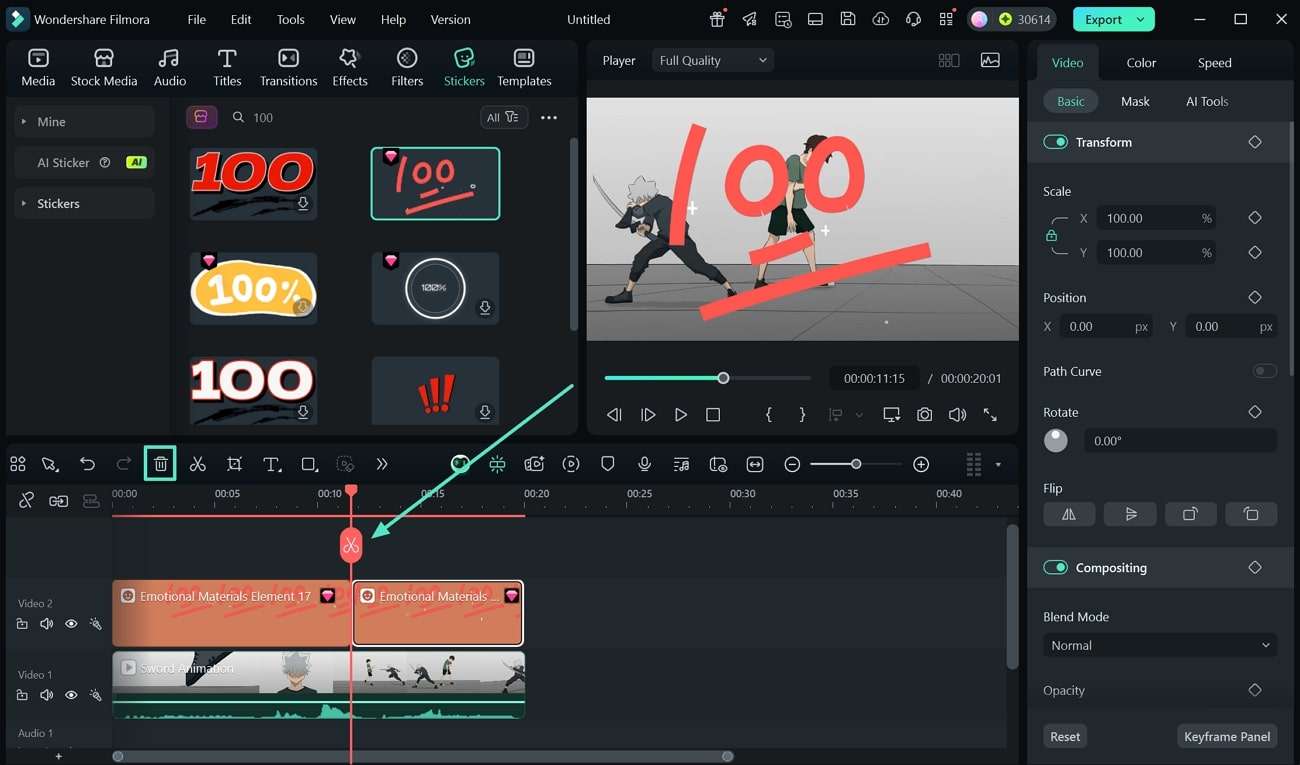Take a snapshot with the camera icon
The height and width of the screenshot is (765, 1300).
coord(925,414)
